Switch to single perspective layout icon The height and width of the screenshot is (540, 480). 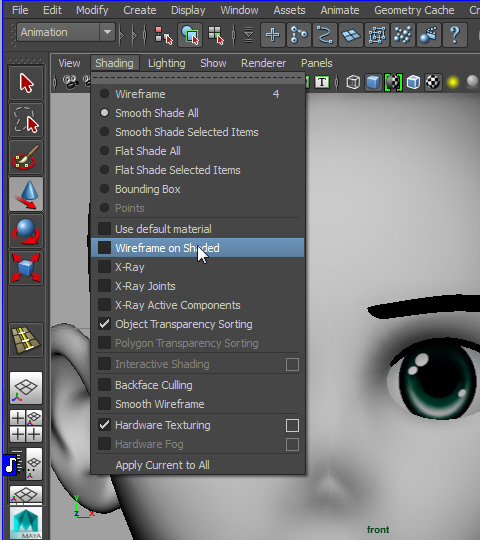[x=26, y=388]
